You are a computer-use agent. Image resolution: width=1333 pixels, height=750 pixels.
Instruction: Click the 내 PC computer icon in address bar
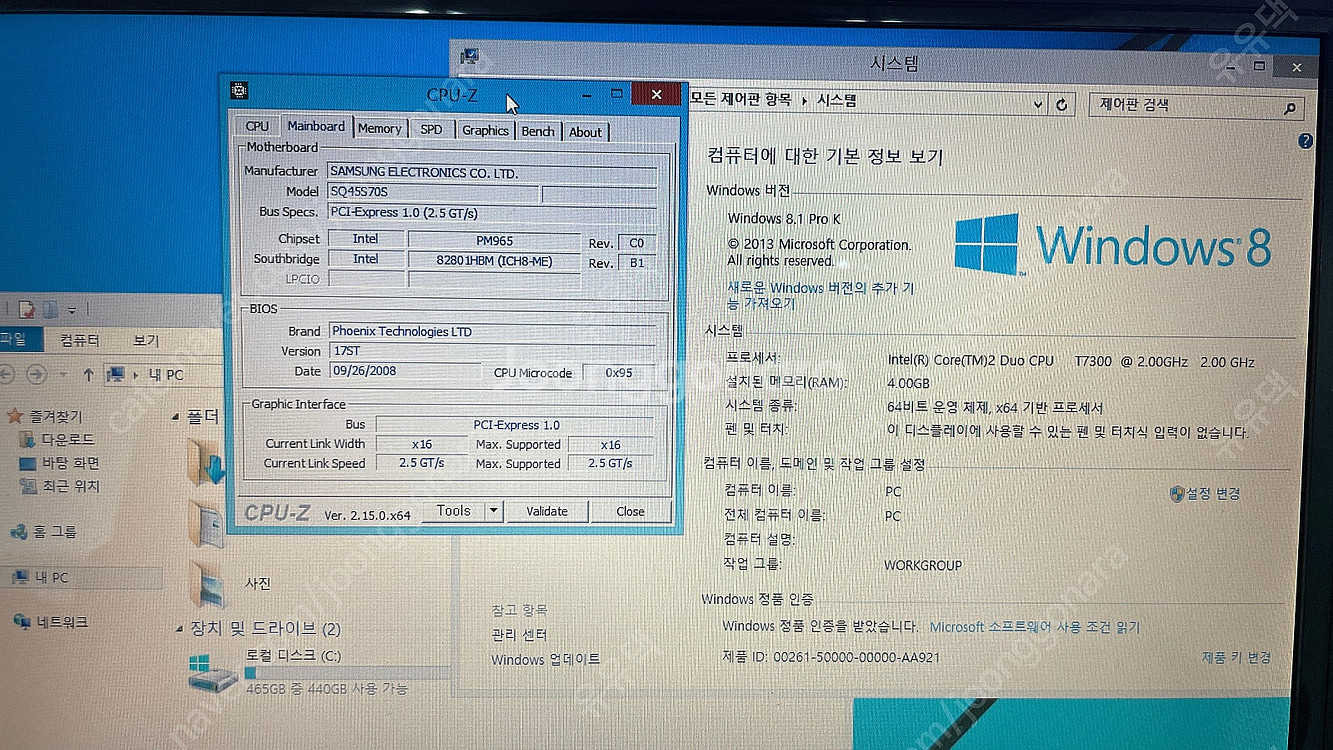tap(116, 375)
